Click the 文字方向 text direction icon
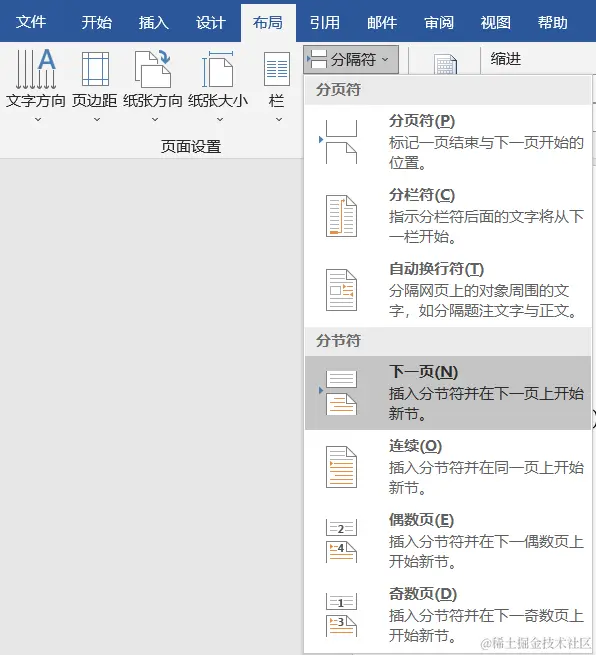Viewport: 596px width, 655px height. pos(36,69)
